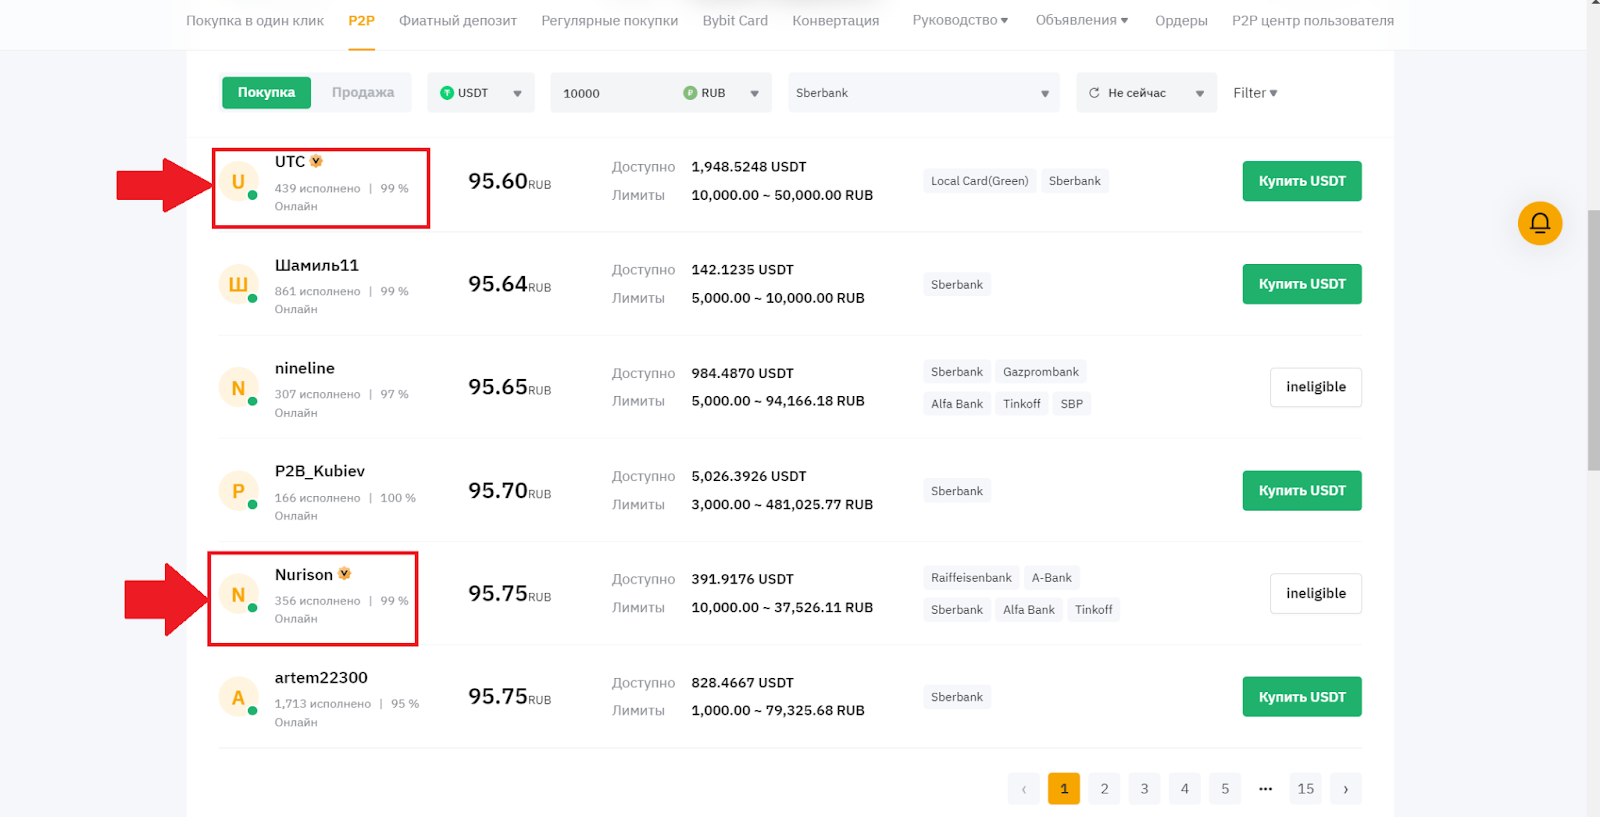
Task: Open the USDT coin dropdown
Action: (481, 92)
